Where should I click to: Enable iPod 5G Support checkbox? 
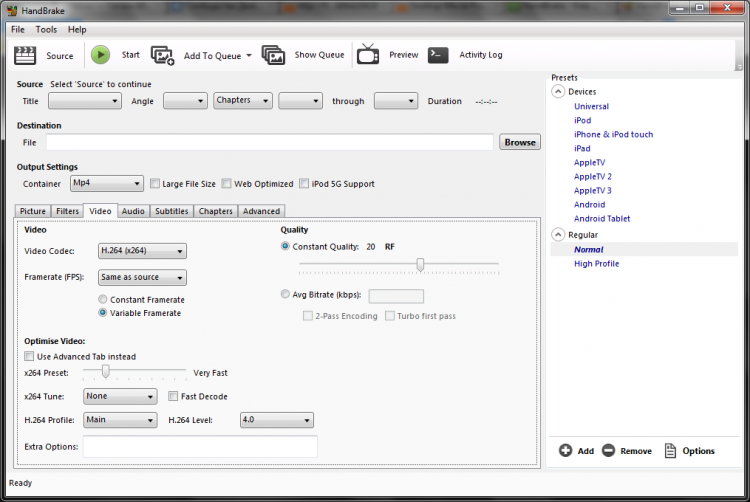304,184
